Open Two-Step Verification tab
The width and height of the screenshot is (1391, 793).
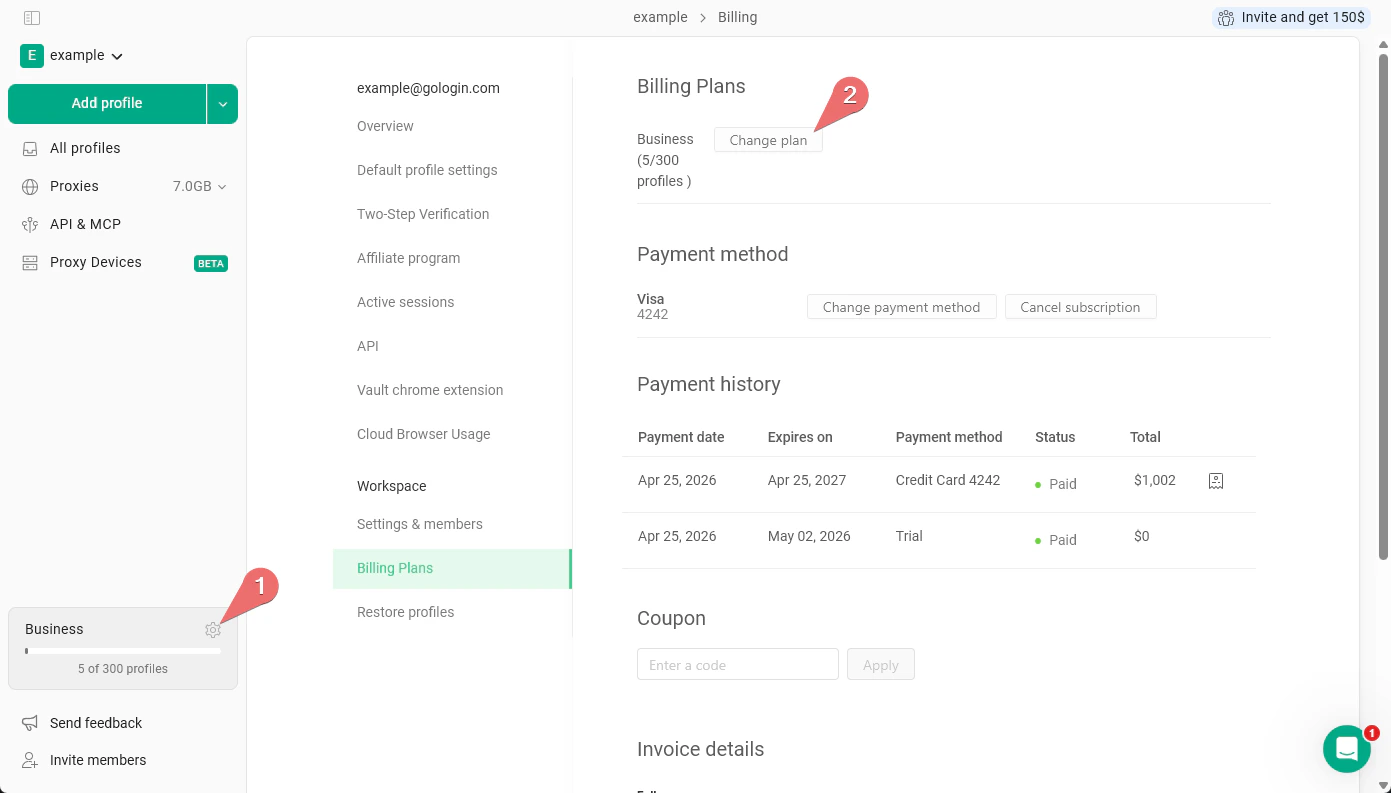(x=423, y=214)
